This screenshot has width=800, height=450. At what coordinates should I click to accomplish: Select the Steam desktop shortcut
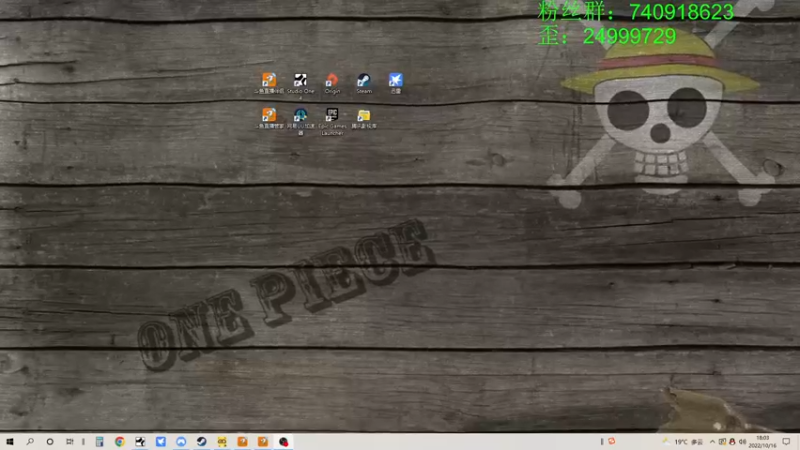tap(364, 84)
